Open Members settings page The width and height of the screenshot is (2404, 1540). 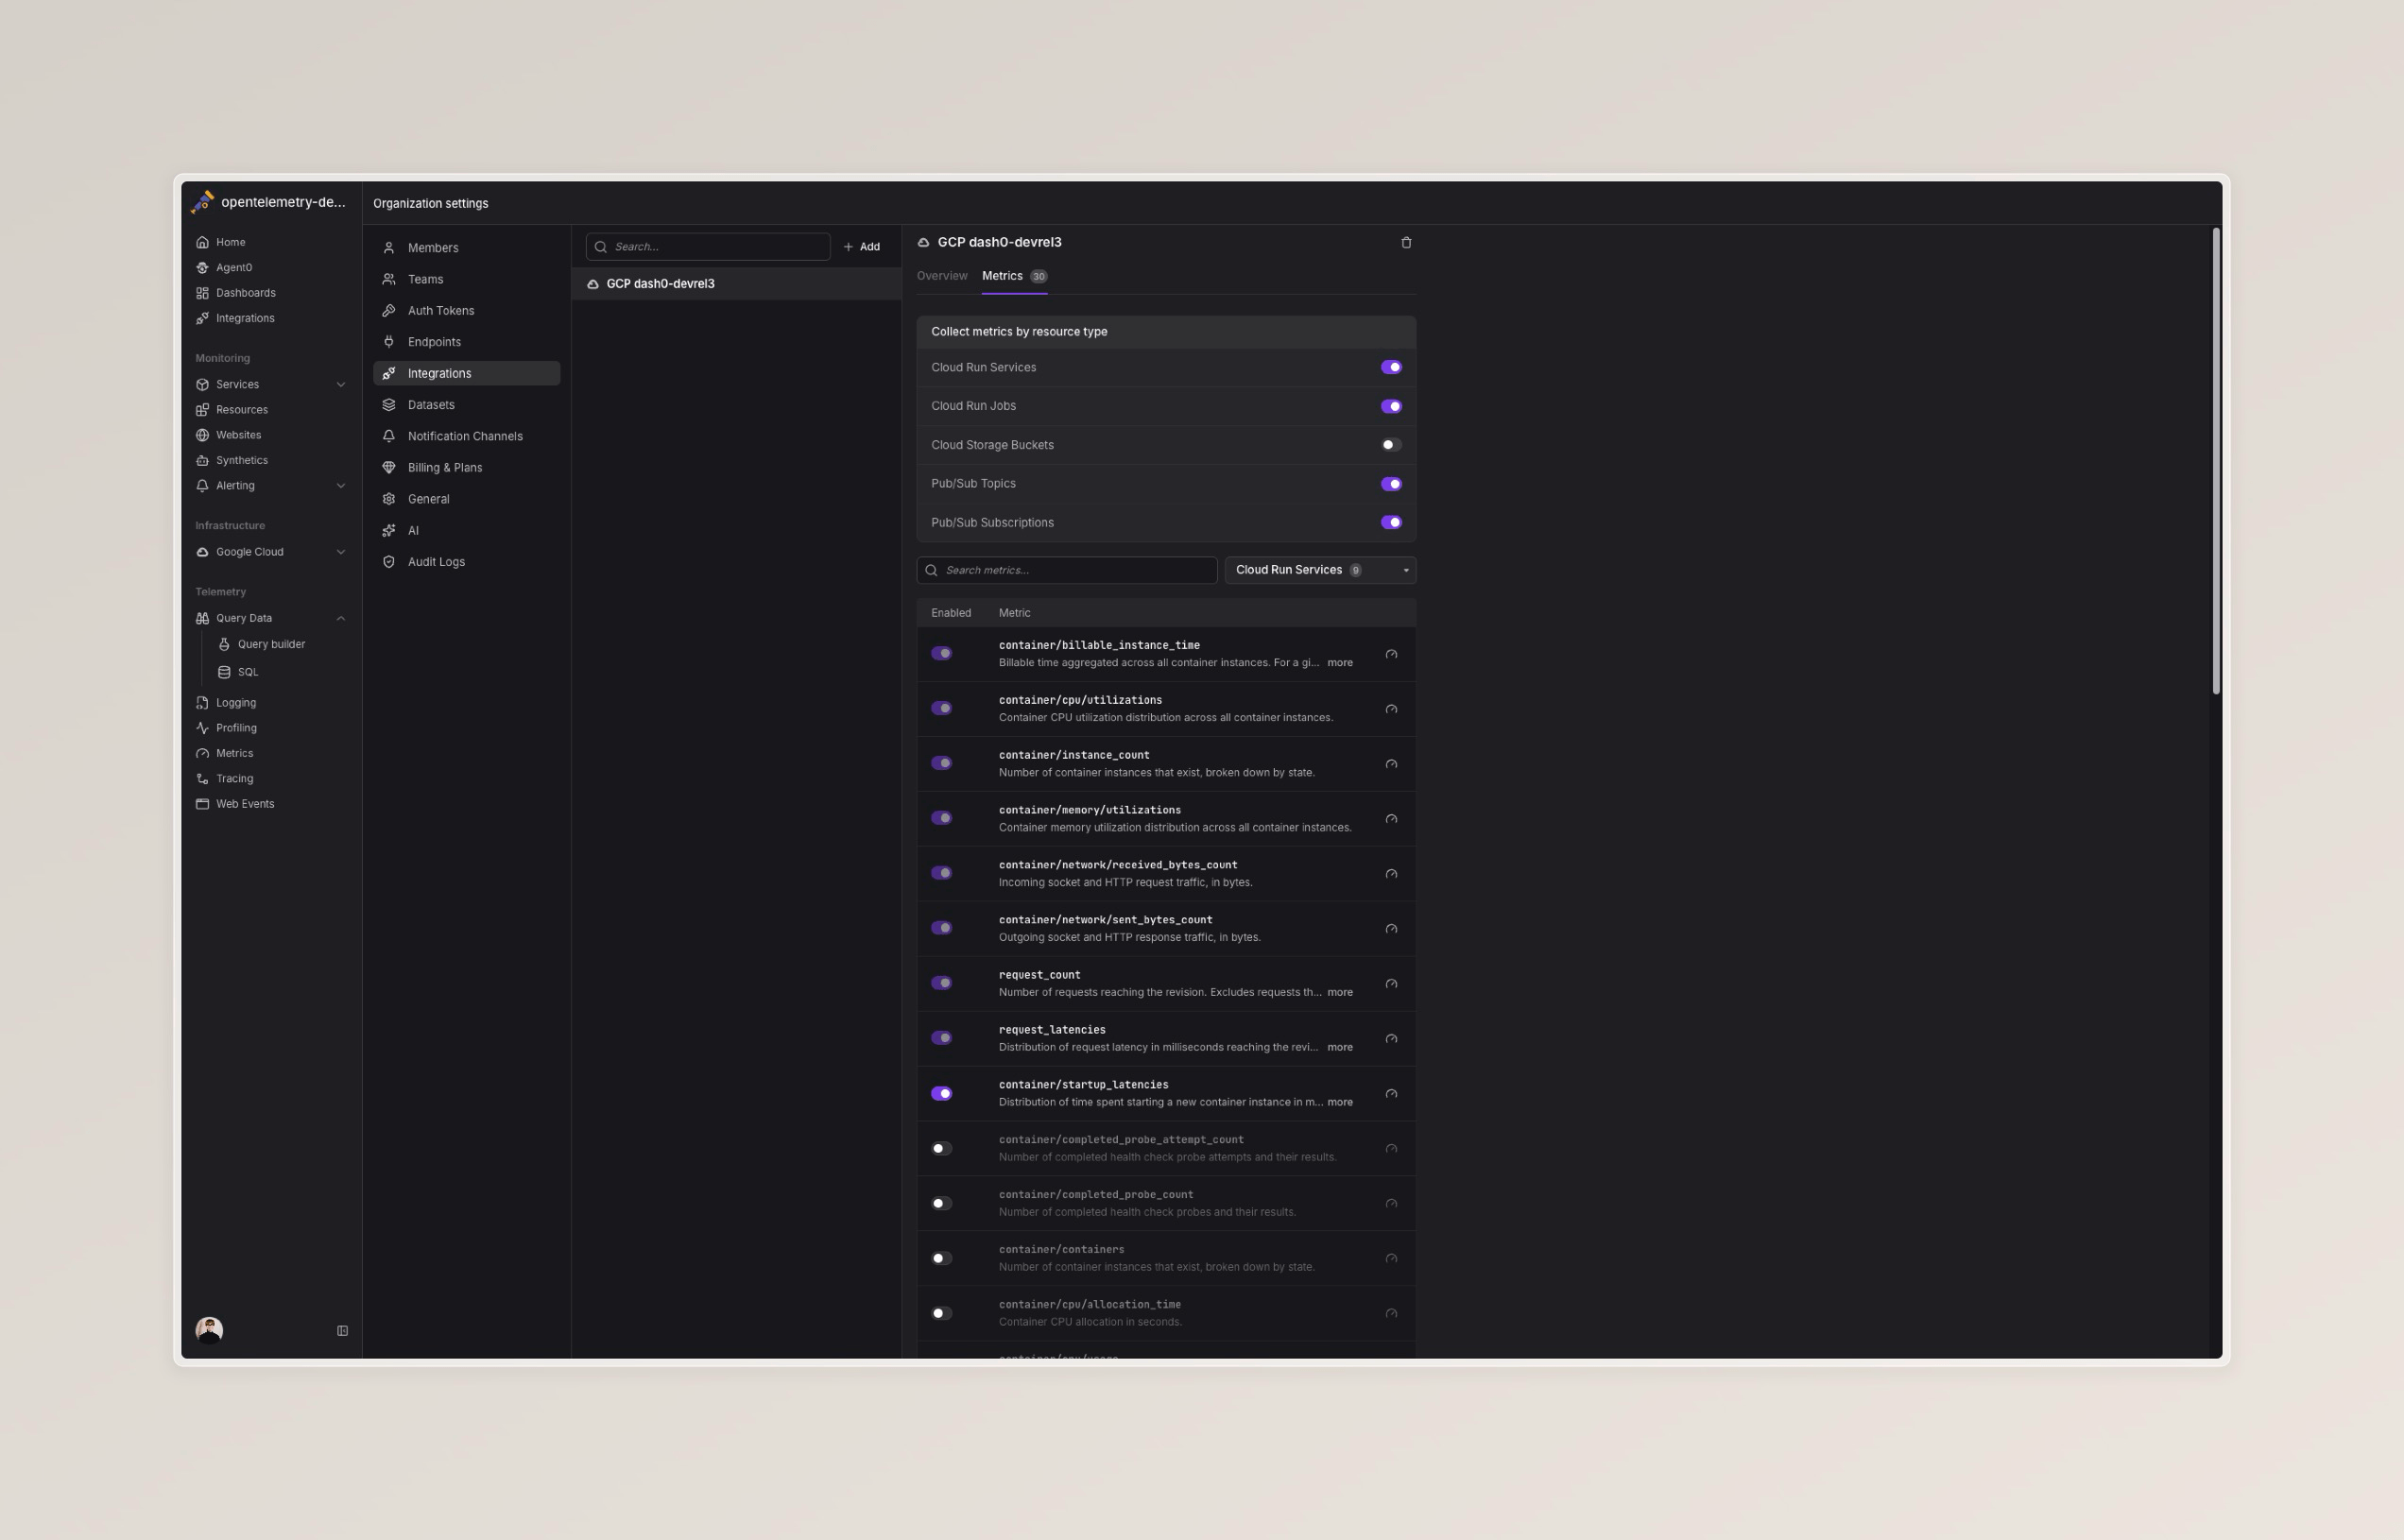[x=466, y=248]
